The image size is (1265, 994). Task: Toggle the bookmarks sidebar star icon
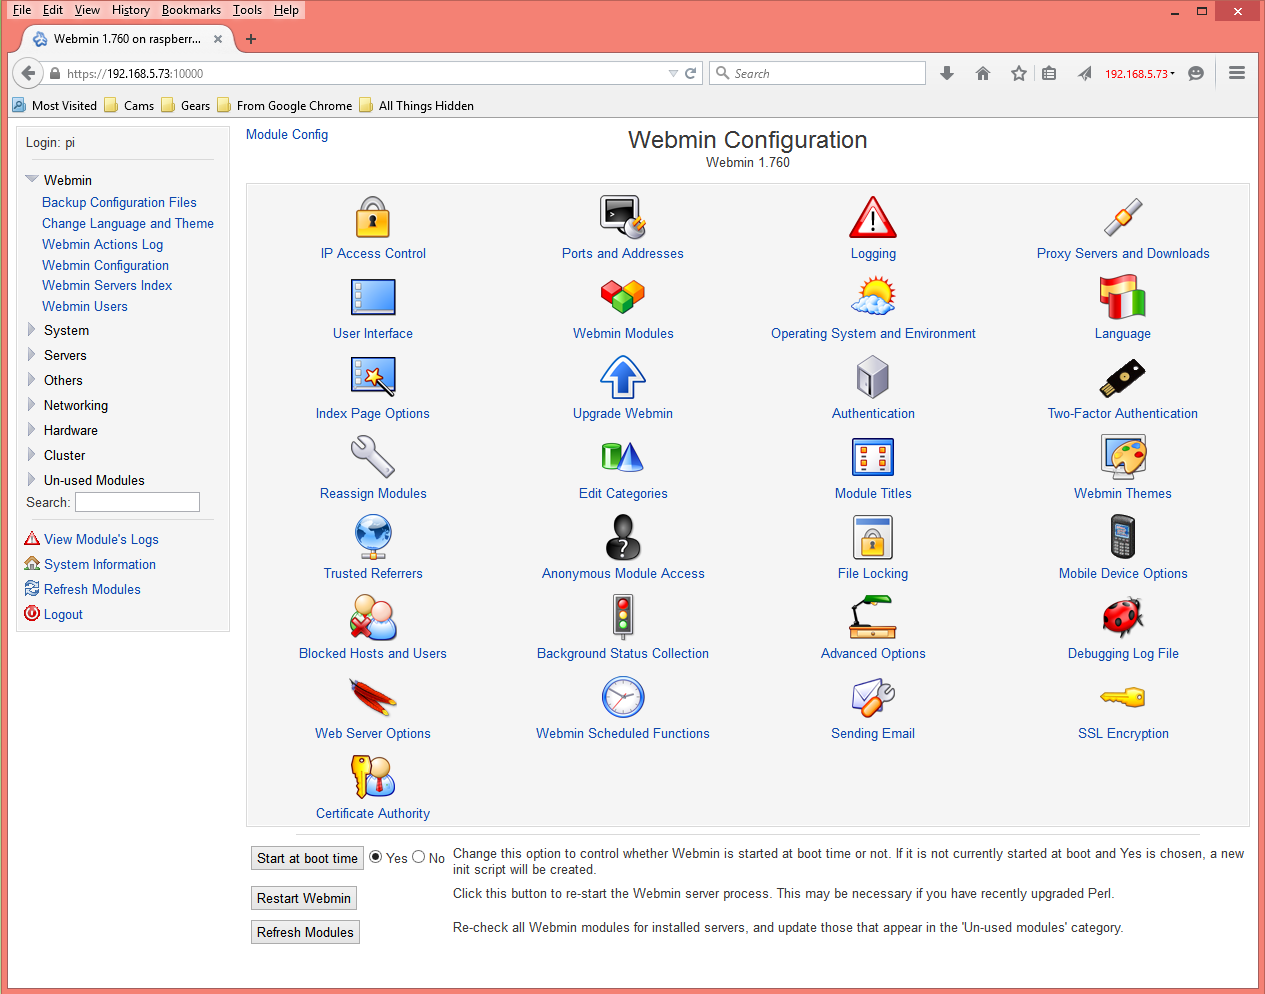coord(1019,73)
